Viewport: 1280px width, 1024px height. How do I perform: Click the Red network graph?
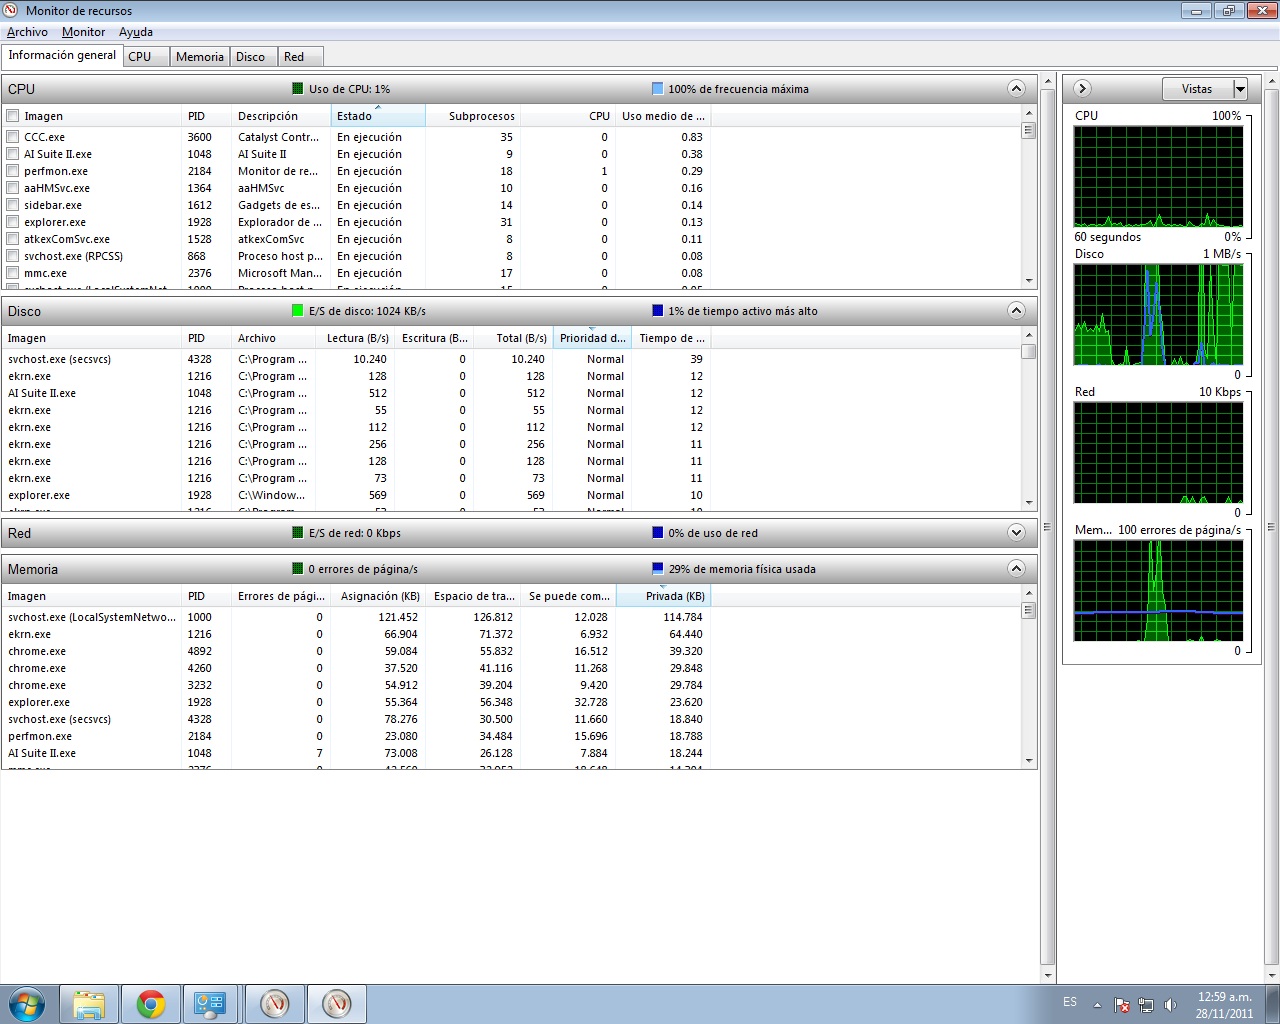point(1158,452)
